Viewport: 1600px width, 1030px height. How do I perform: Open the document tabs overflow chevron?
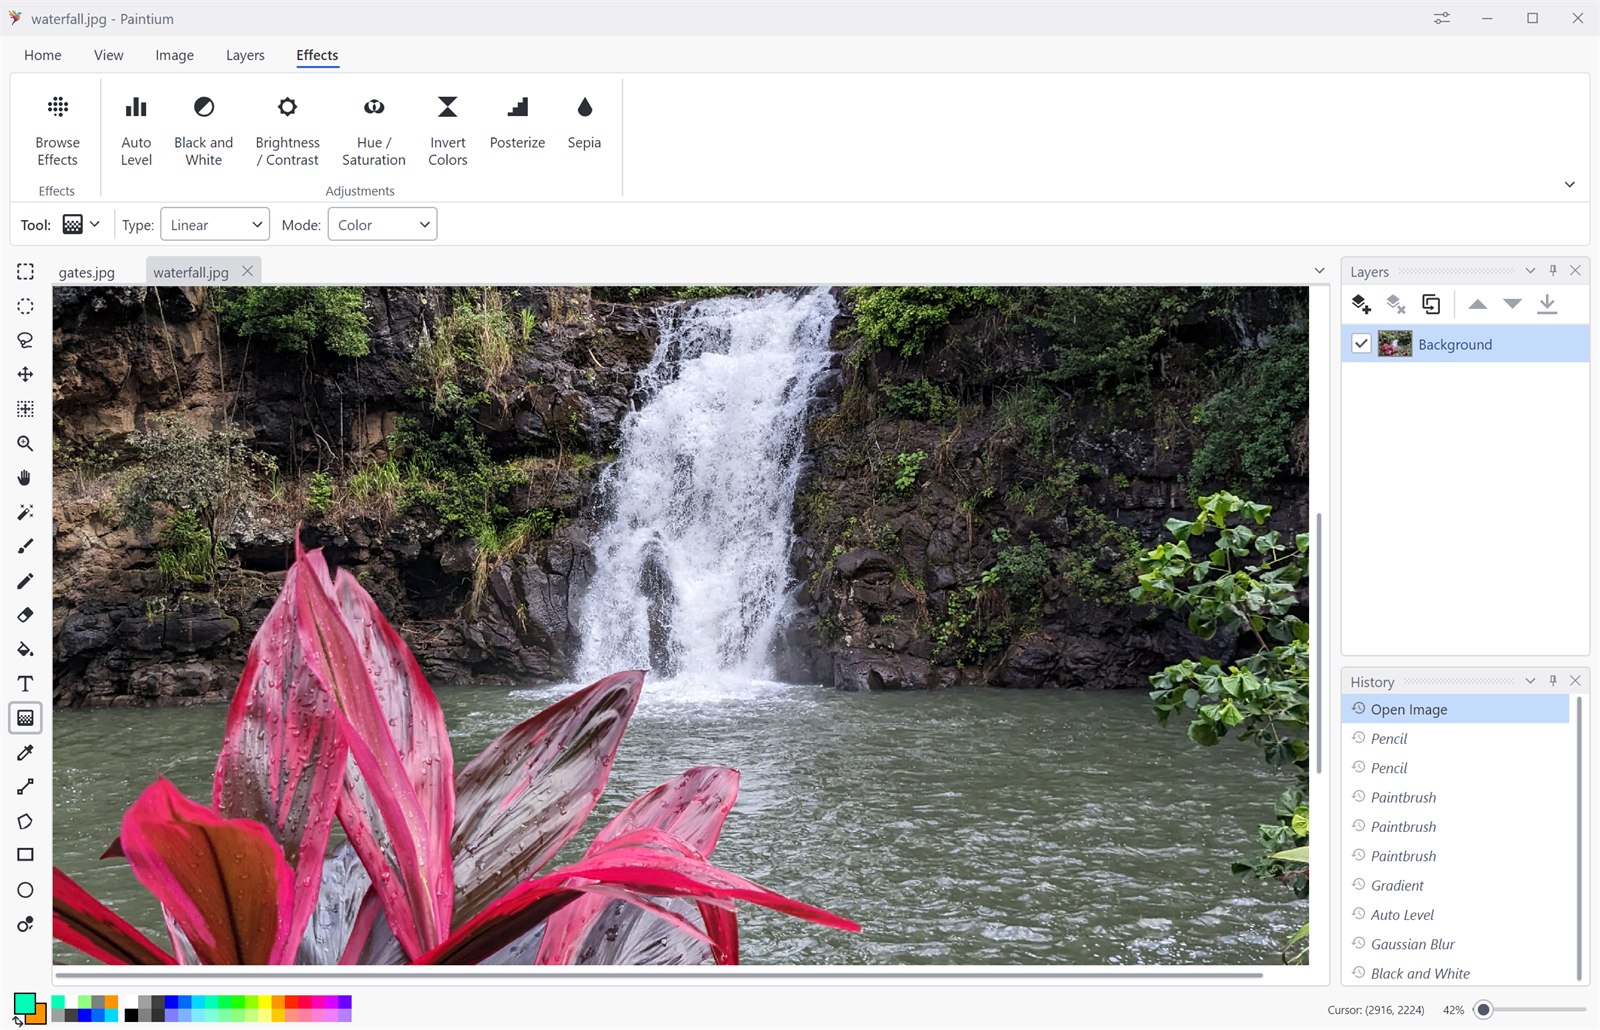[x=1319, y=271]
